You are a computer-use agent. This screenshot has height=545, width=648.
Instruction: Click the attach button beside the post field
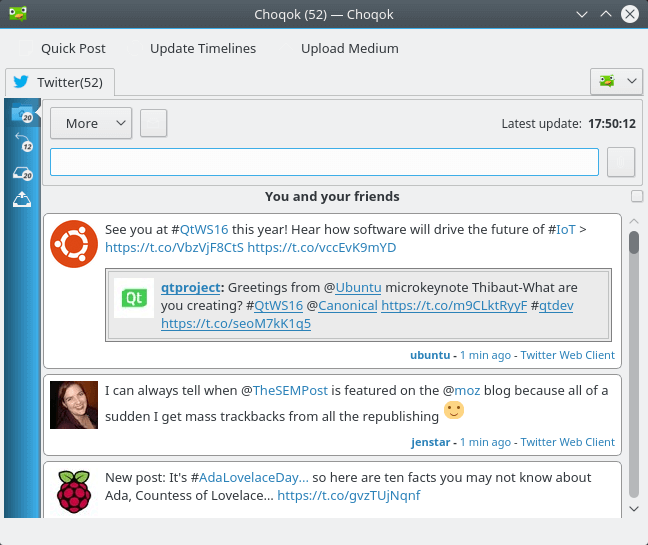click(621, 162)
